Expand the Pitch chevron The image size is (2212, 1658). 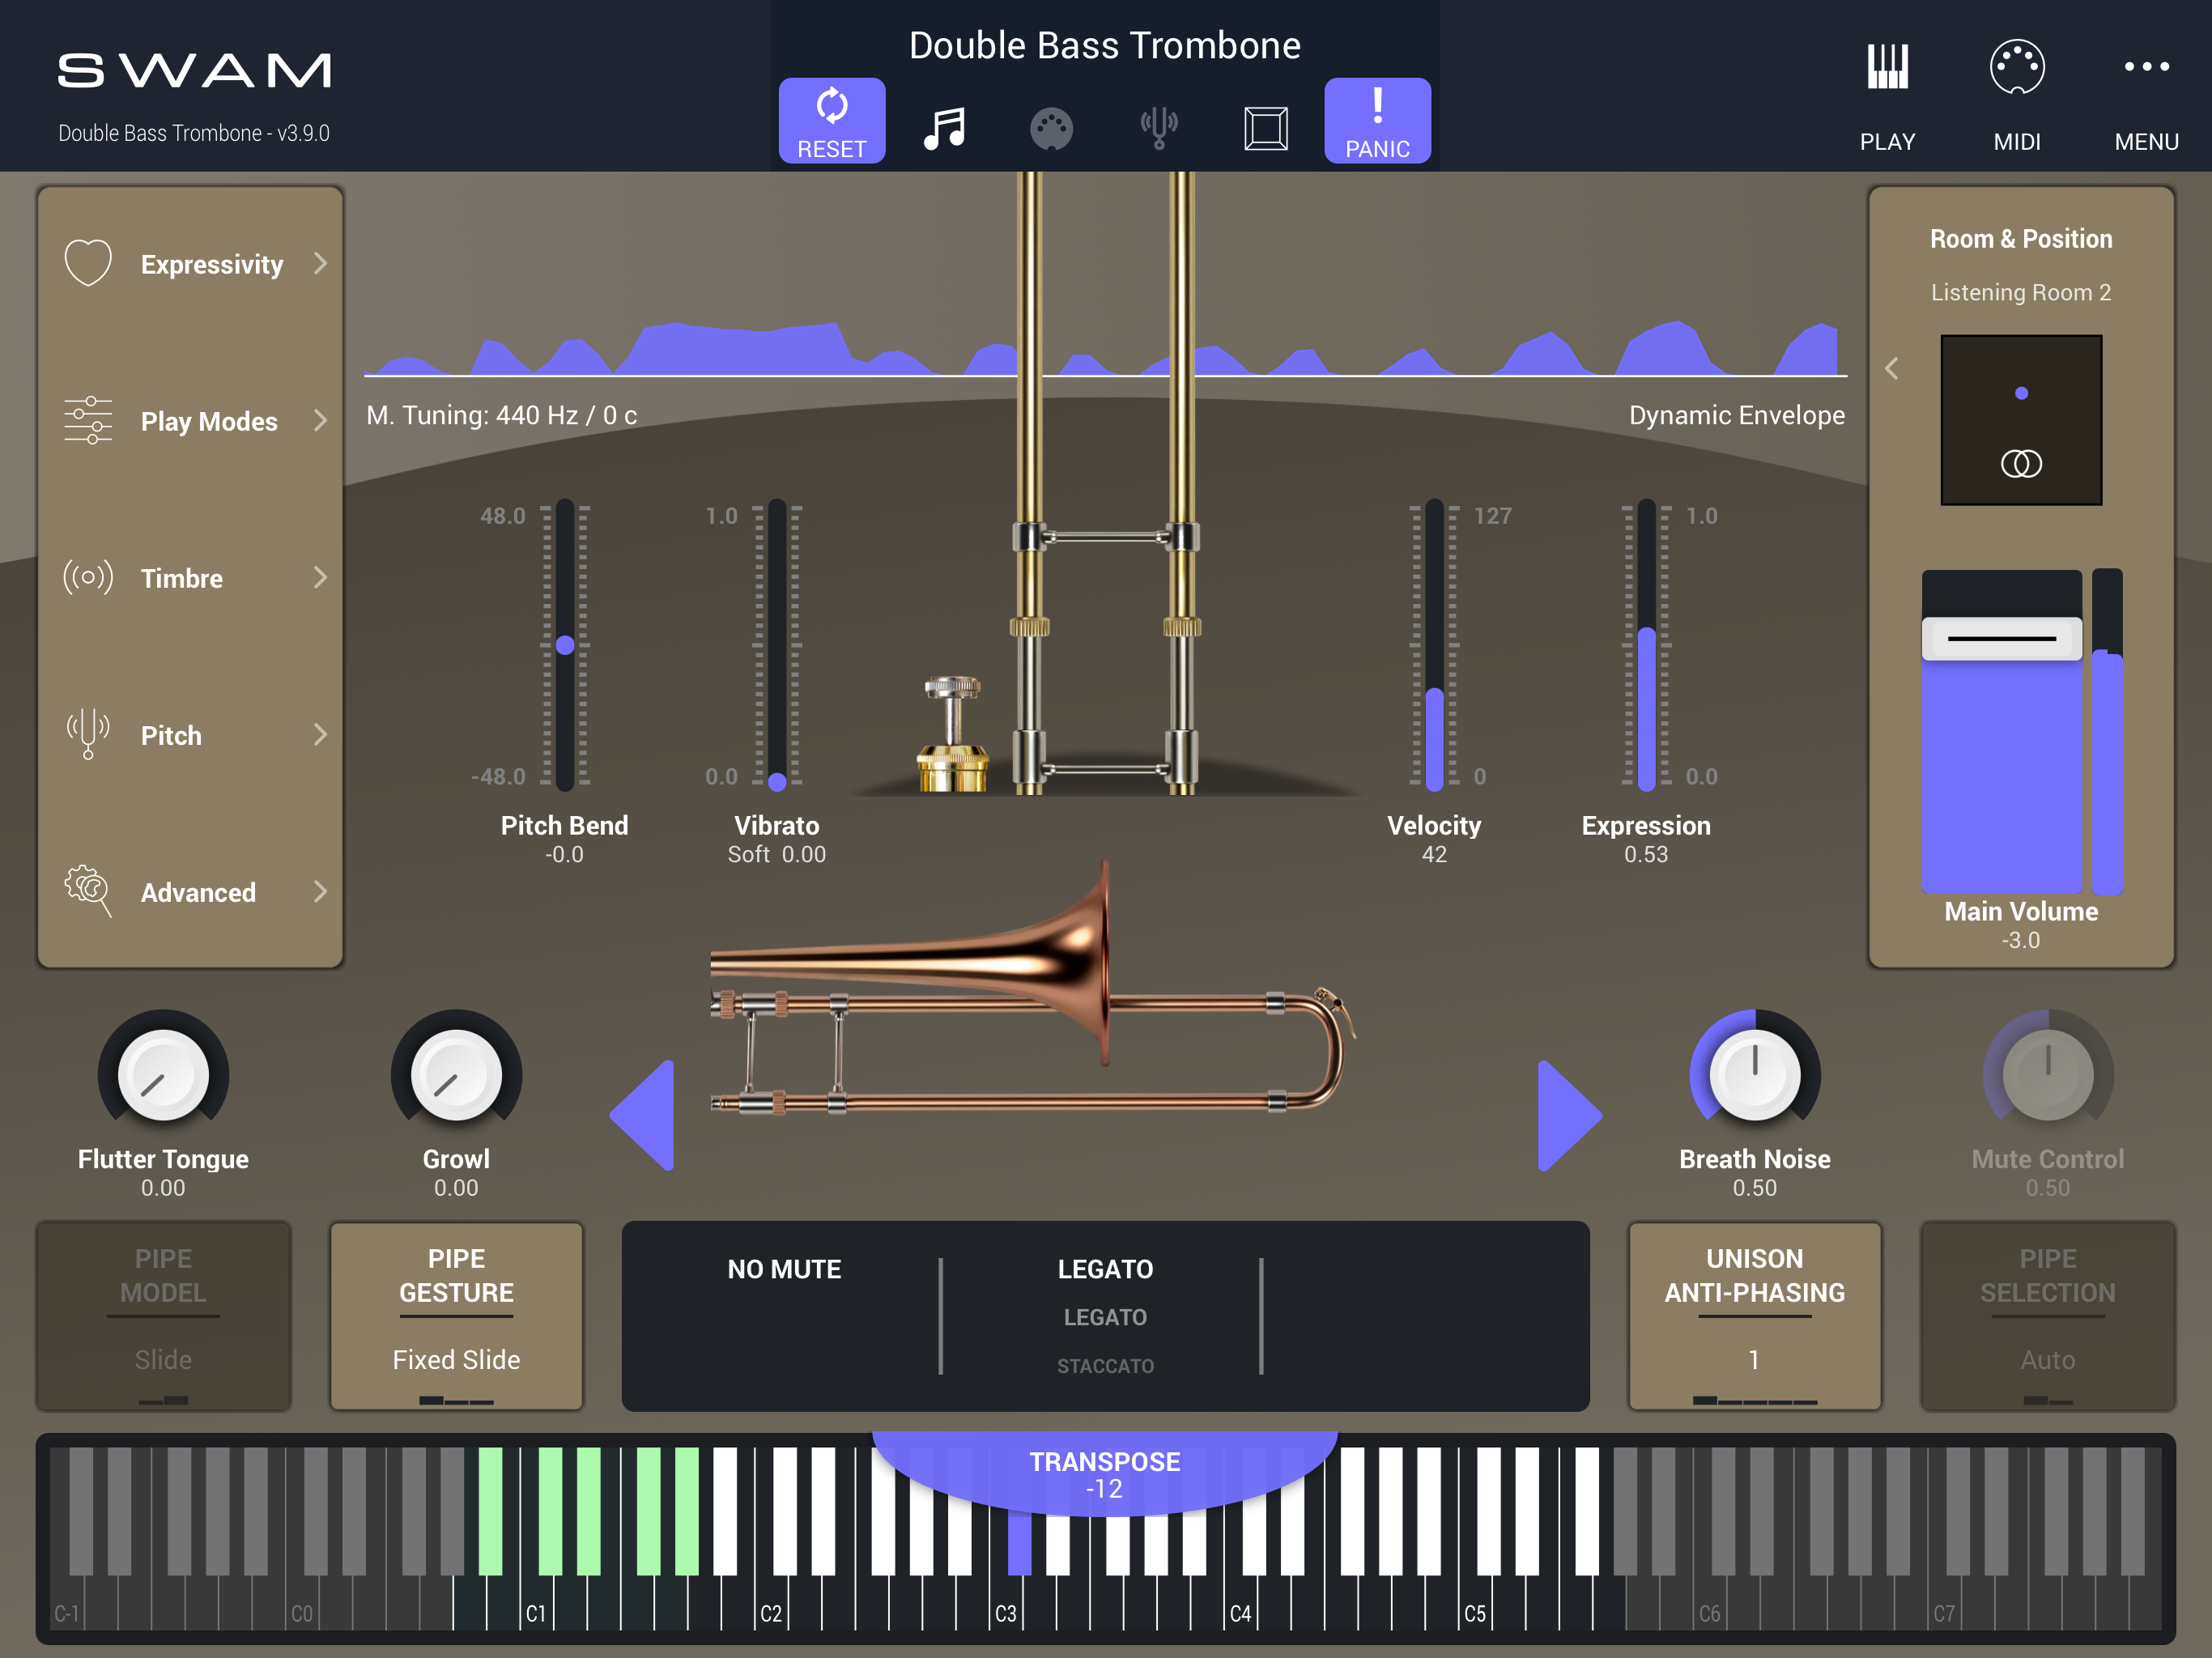pyautogui.click(x=320, y=734)
